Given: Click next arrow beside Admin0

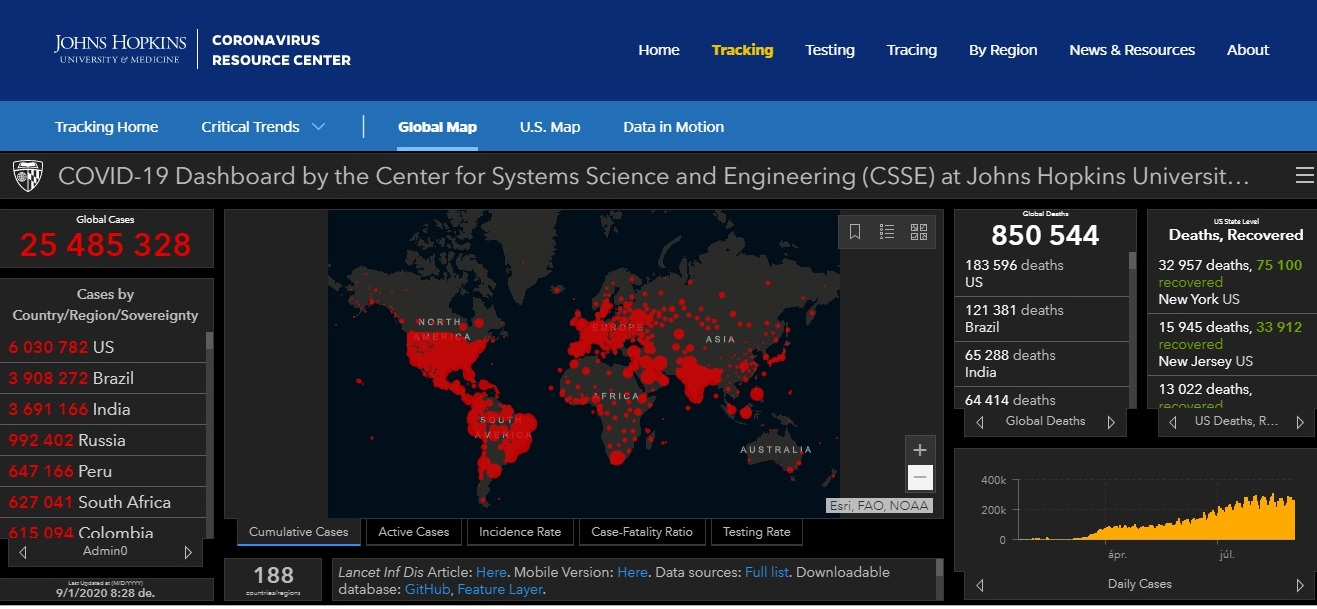Looking at the screenshot, I should point(188,552).
